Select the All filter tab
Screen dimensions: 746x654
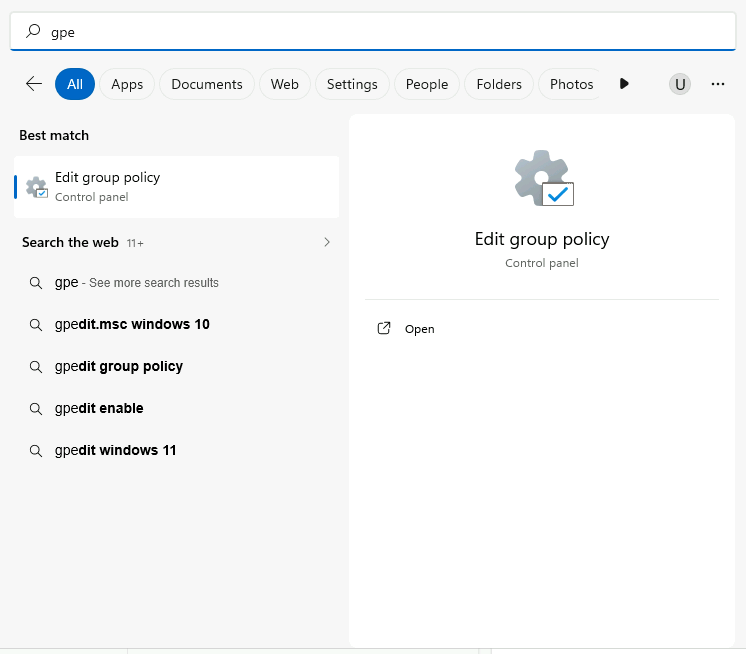click(x=75, y=84)
